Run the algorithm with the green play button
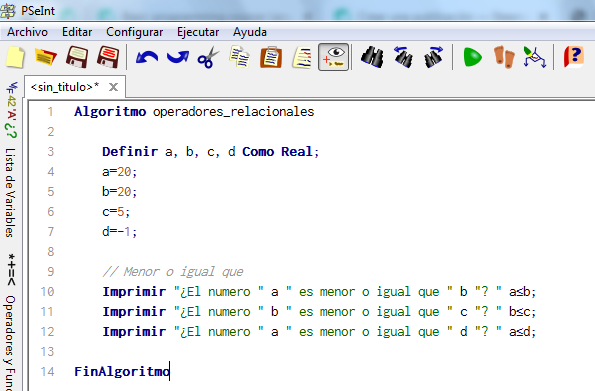 pos(472,58)
